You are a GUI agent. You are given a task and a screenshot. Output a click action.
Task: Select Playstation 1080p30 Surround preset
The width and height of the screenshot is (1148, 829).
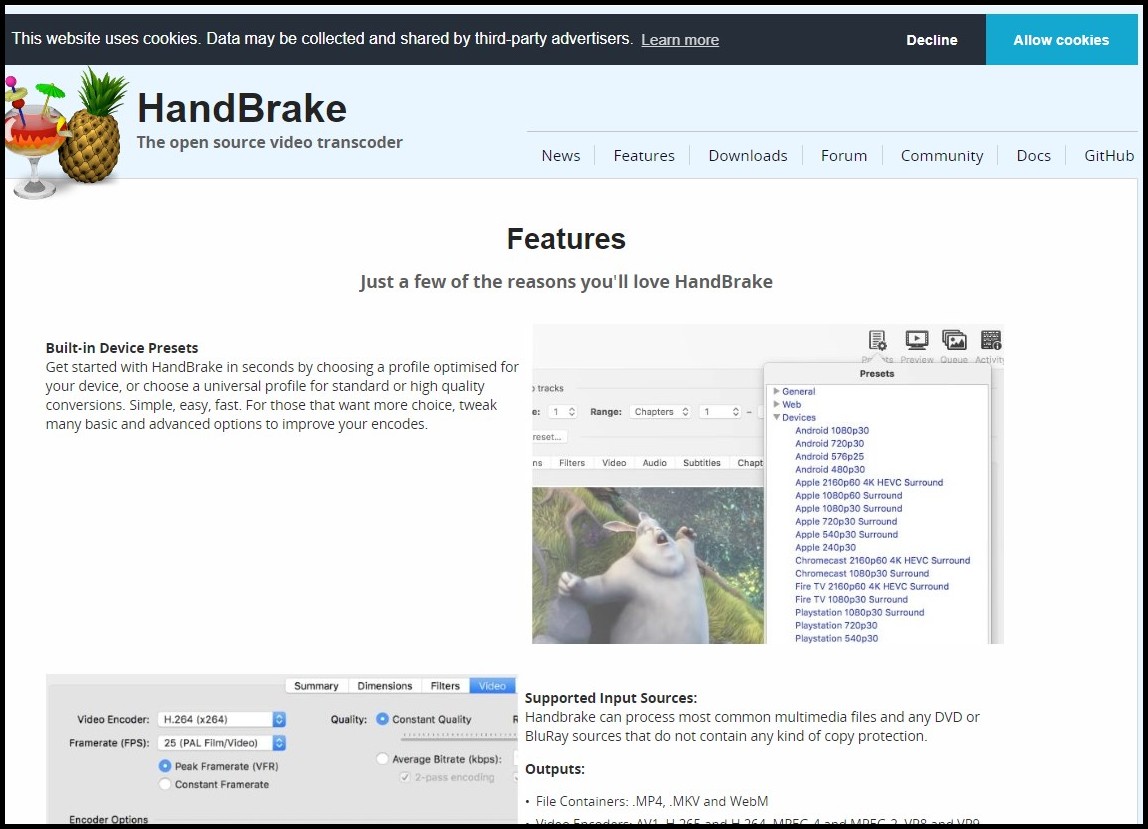860,612
